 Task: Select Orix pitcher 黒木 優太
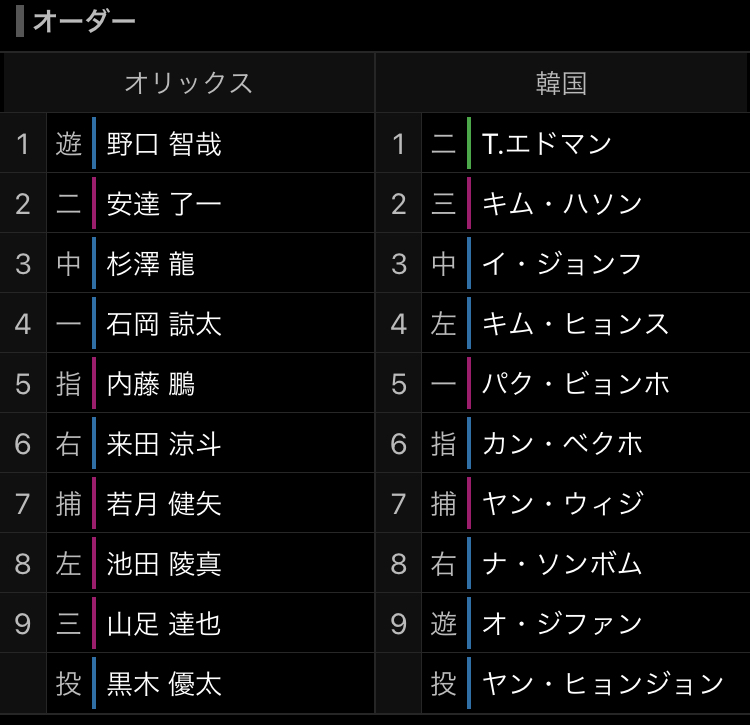tap(164, 683)
